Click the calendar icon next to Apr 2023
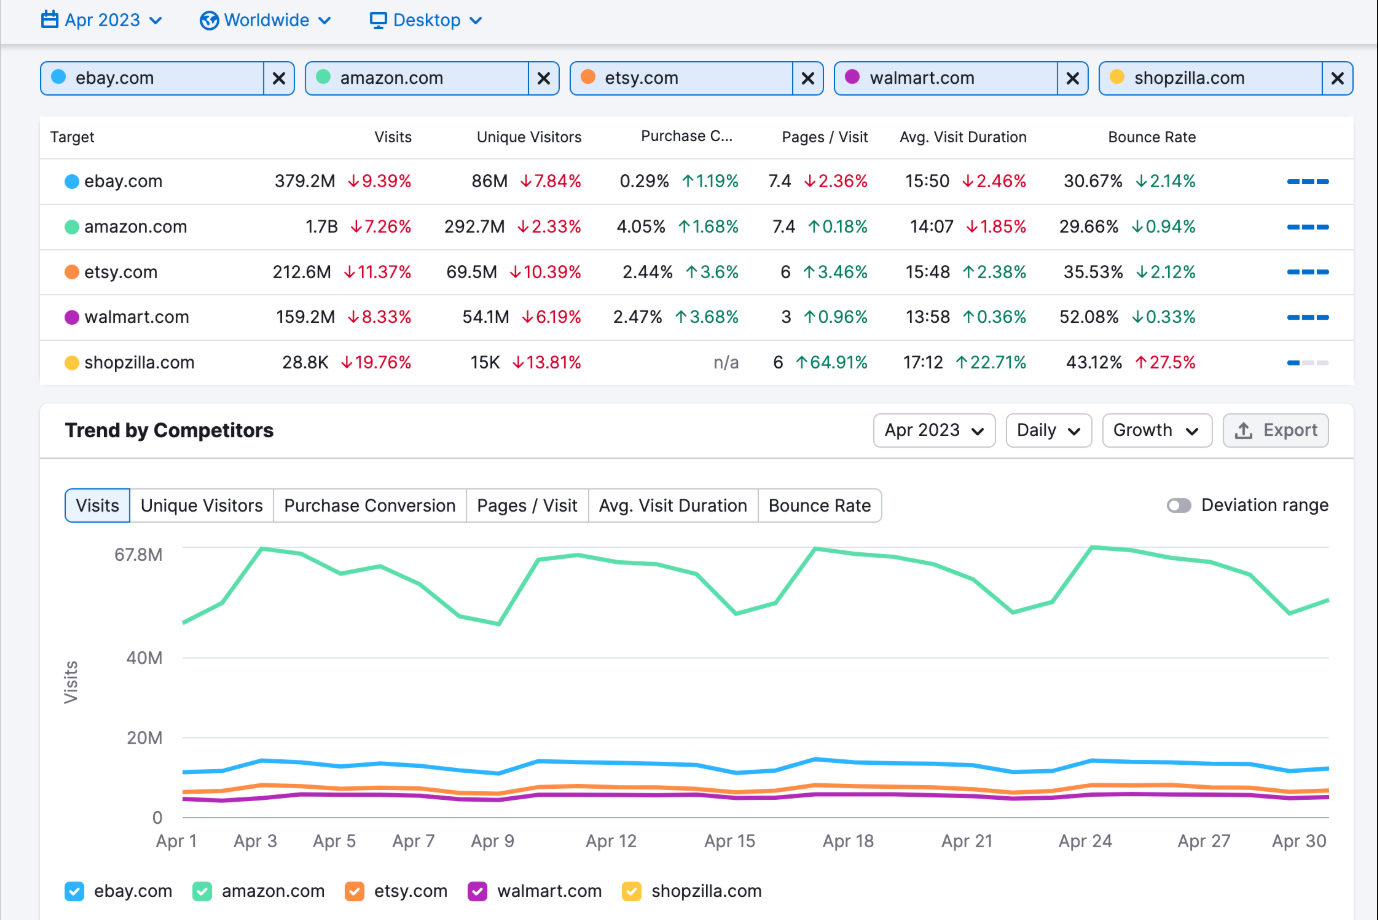Image resolution: width=1378 pixels, height=920 pixels. (50, 20)
